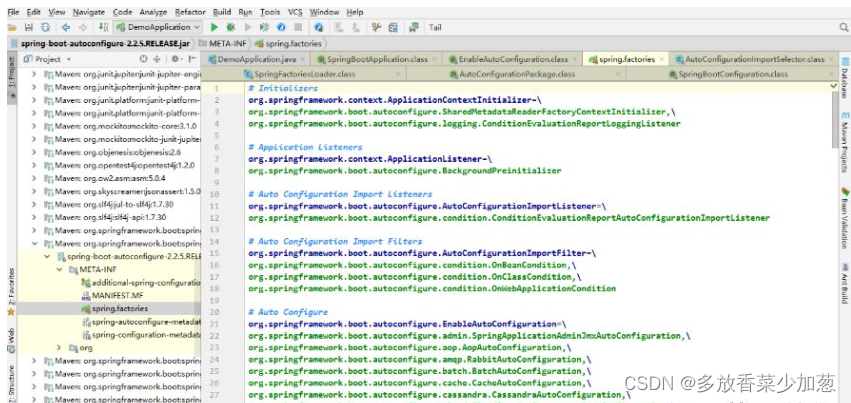The image size is (851, 403).
Task: Click the Run with Coverage icon
Action: [264, 27]
